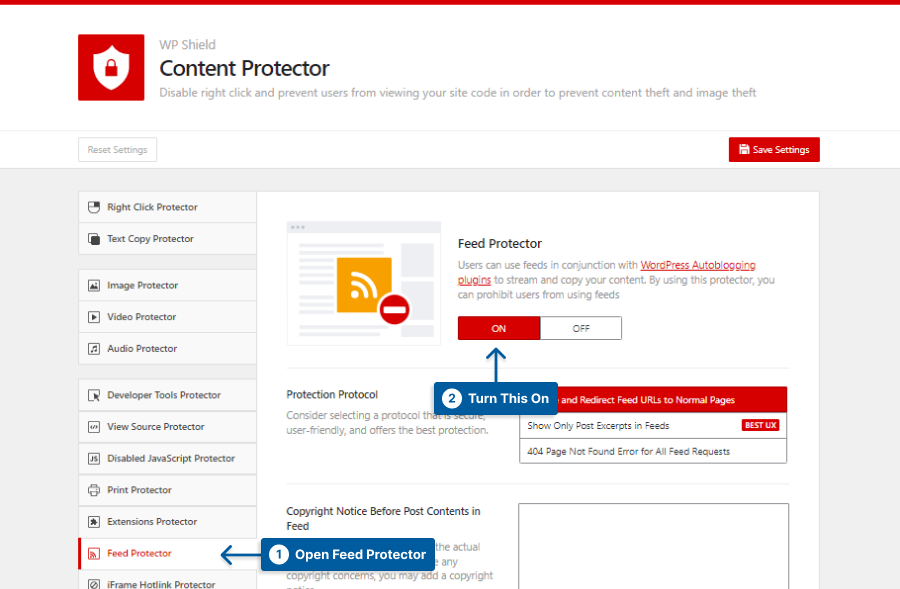Viewport: 900px width, 589px height.
Task: Click the Content Protector page title
Action: [245, 68]
